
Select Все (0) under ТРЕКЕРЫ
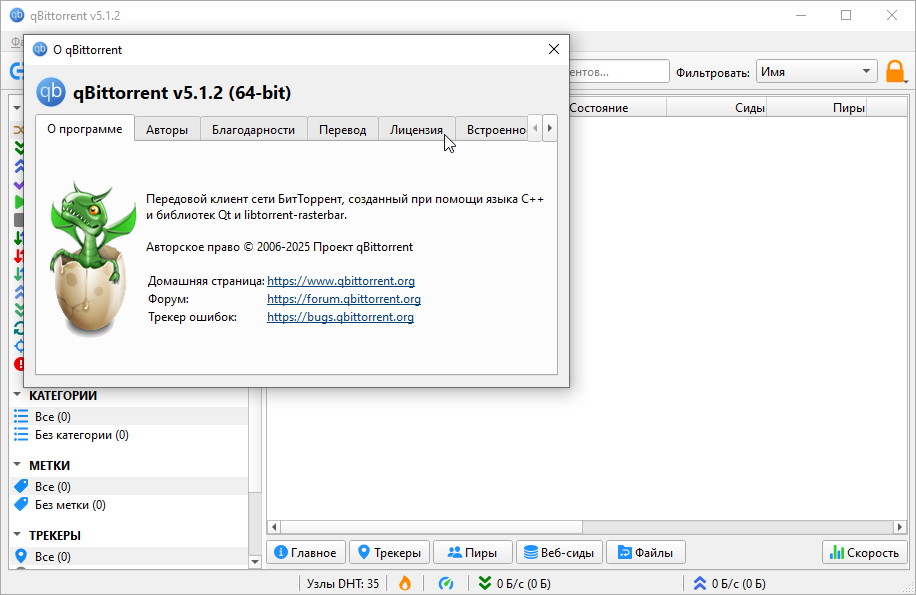pos(129,556)
